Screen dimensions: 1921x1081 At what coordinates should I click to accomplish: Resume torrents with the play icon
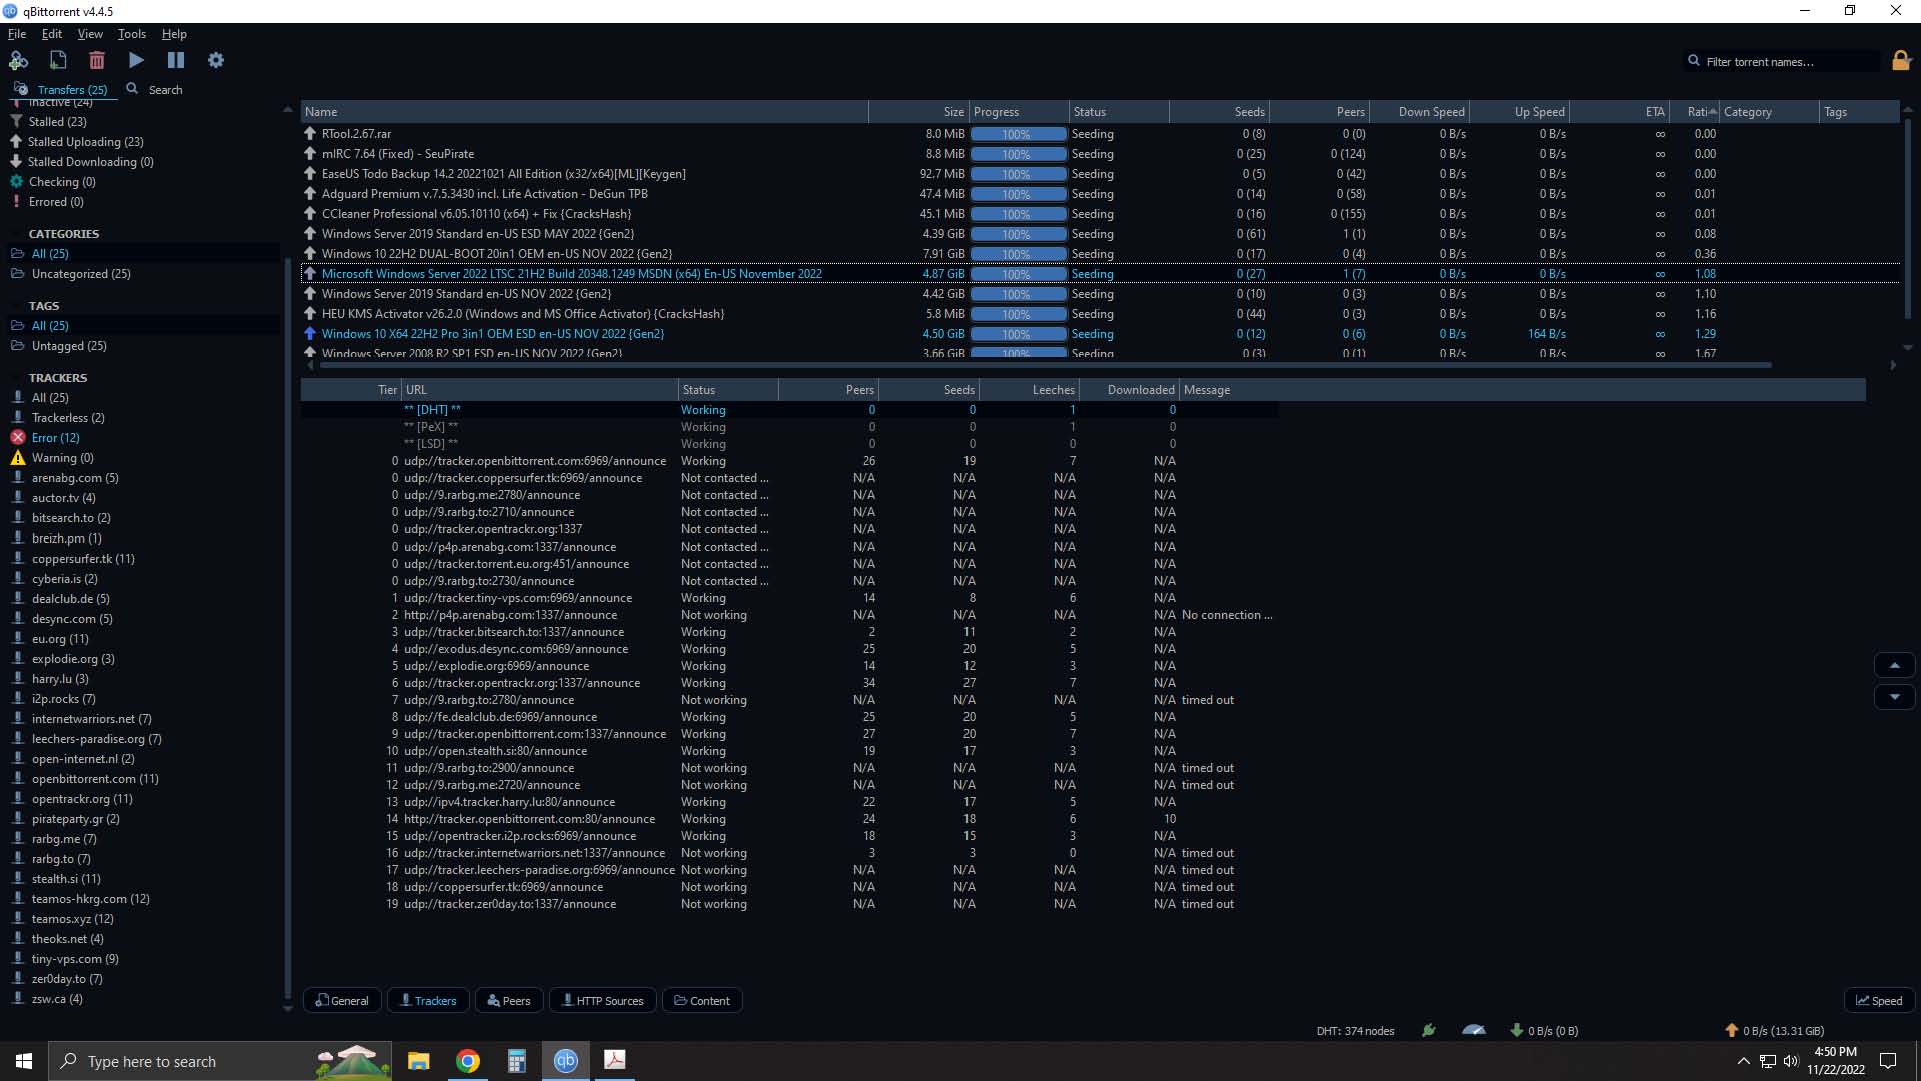(x=136, y=61)
